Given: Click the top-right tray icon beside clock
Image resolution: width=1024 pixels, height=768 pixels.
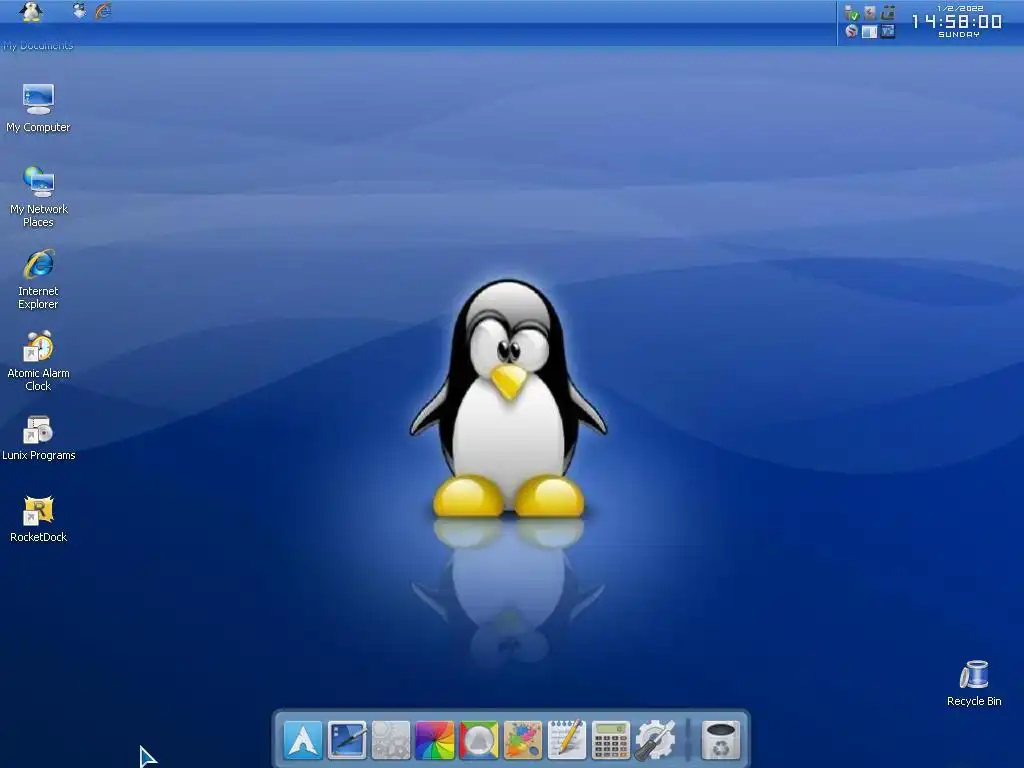Looking at the screenshot, I should pos(888,12).
